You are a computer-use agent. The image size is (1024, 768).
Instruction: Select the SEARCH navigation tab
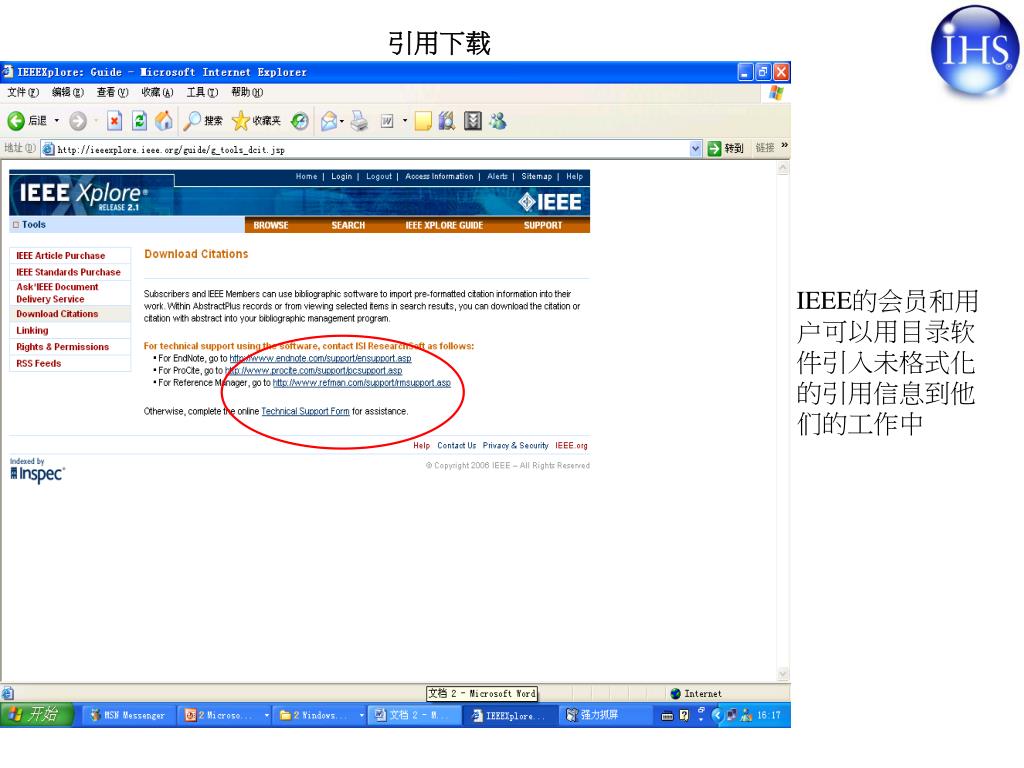(348, 225)
